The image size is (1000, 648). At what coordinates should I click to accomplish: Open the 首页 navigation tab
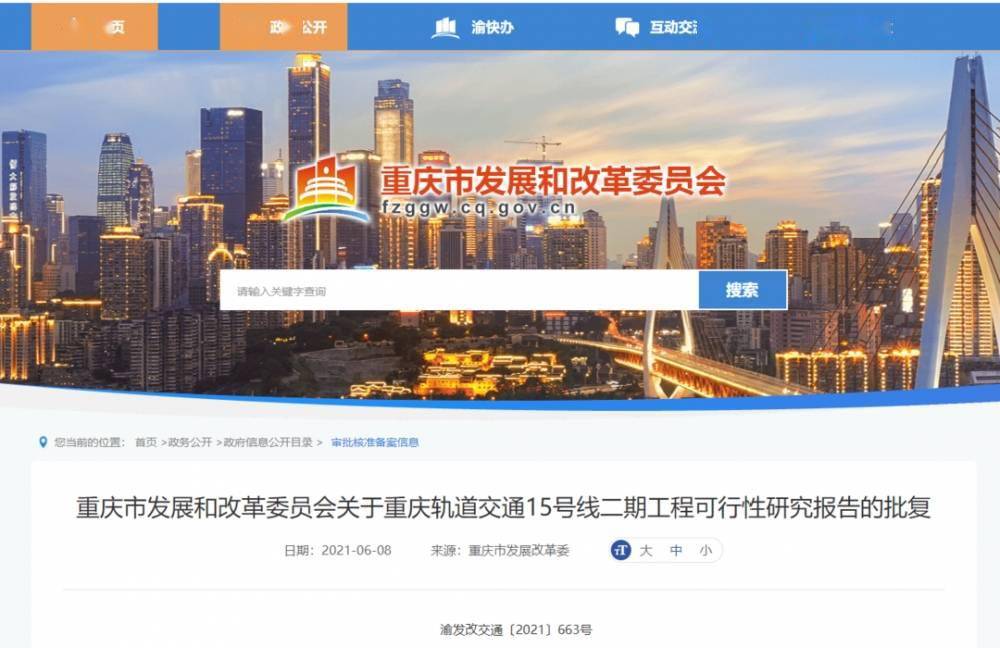94,27
